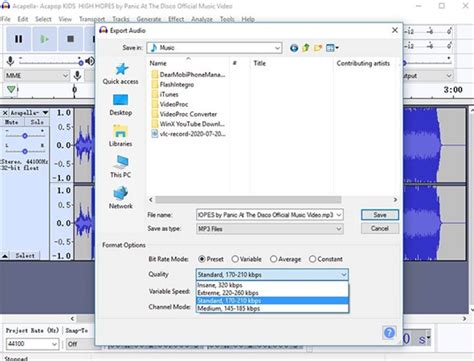Click the green Play button
This screenshot has width=474, height=361.
tap(44, 39)
